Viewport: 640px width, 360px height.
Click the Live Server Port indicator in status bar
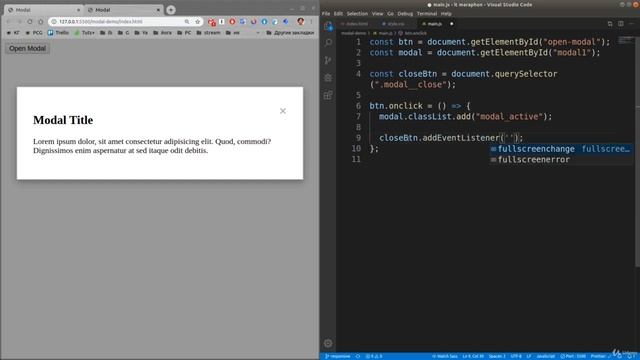pyautogui.click(x=573, y=356)
